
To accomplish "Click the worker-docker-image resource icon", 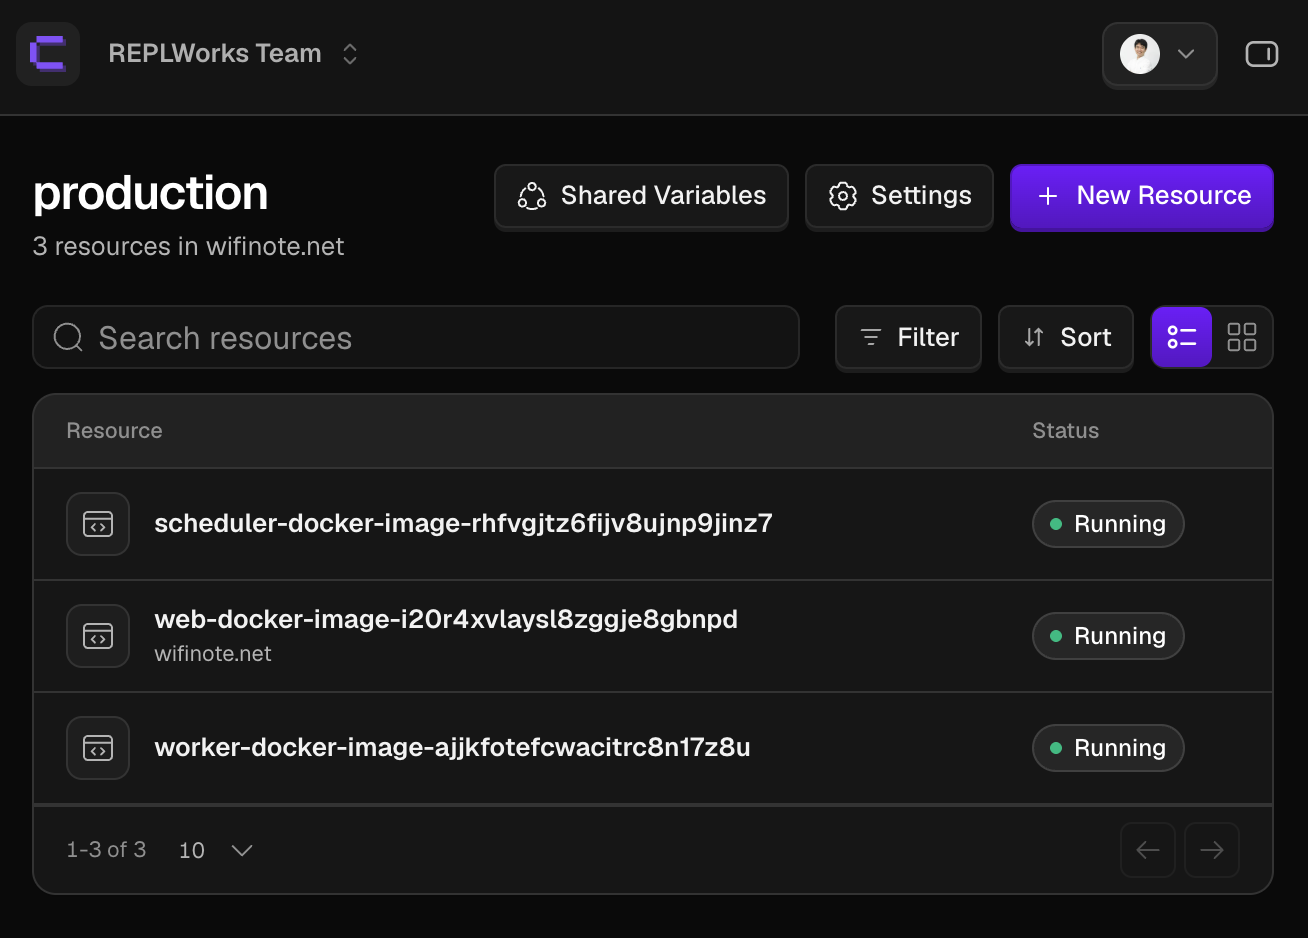I will (98, 748).
